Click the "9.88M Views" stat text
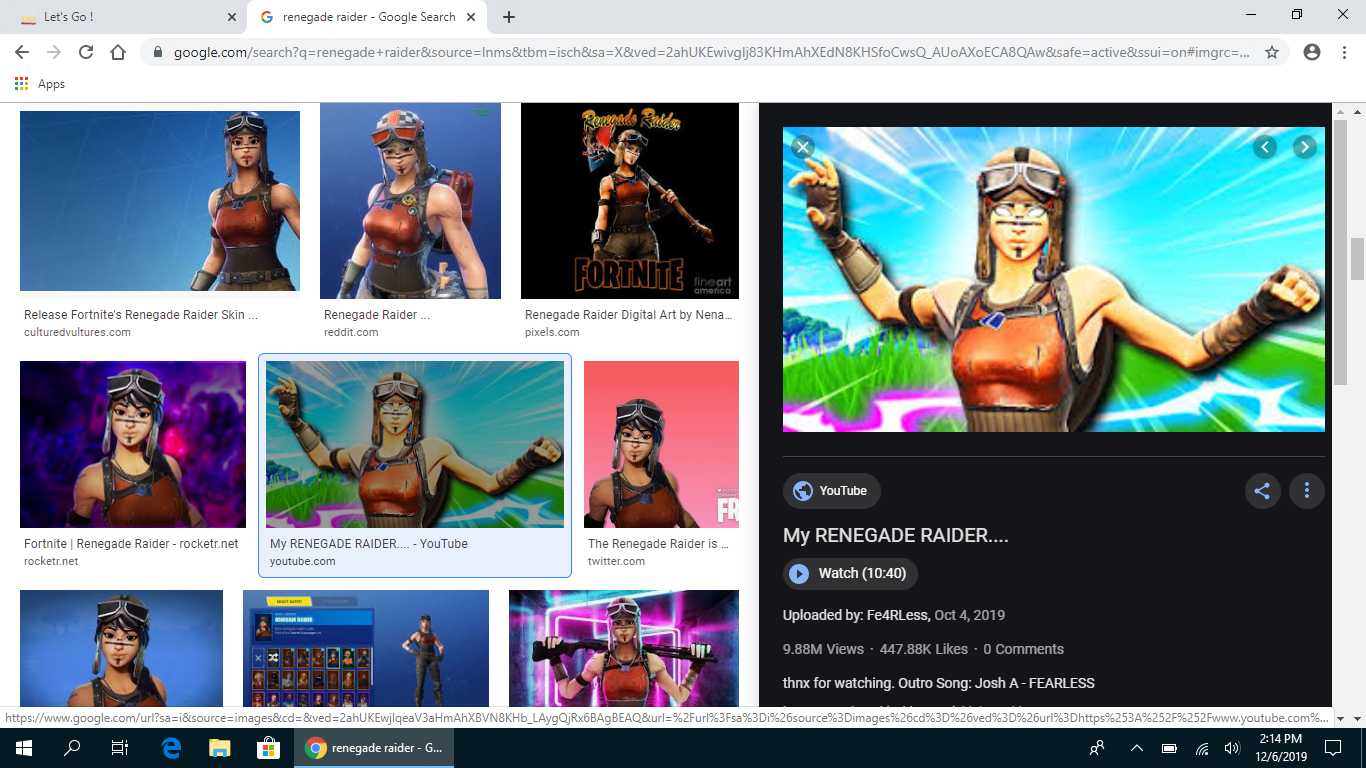 tap(823, 649)
